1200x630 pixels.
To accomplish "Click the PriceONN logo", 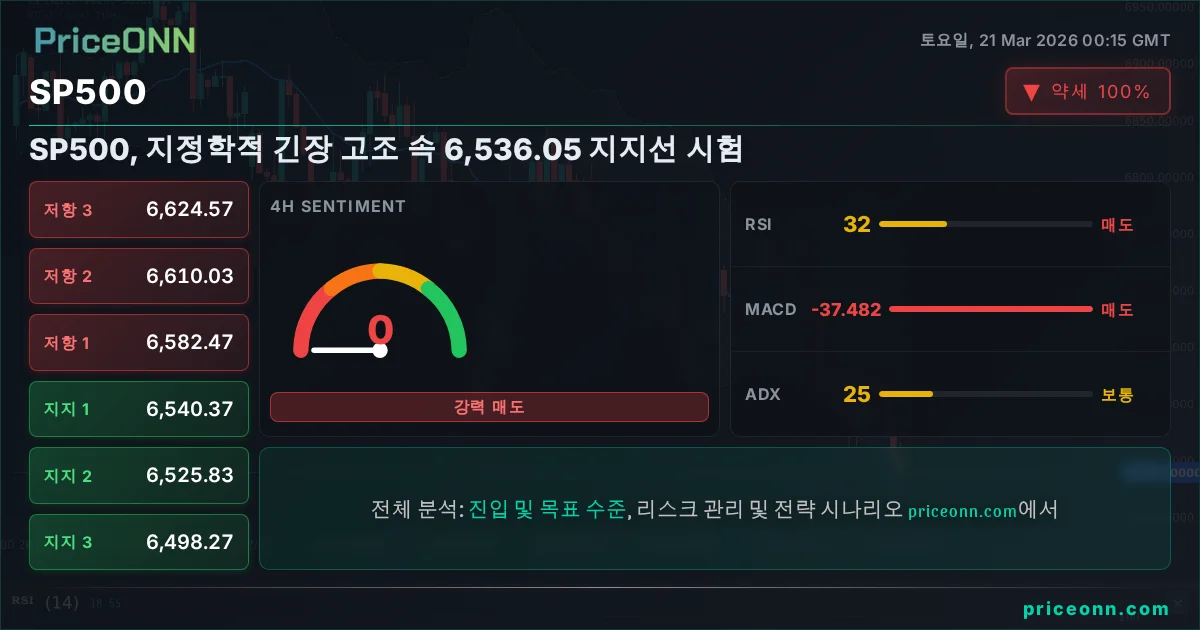I will tap(115, 40).
